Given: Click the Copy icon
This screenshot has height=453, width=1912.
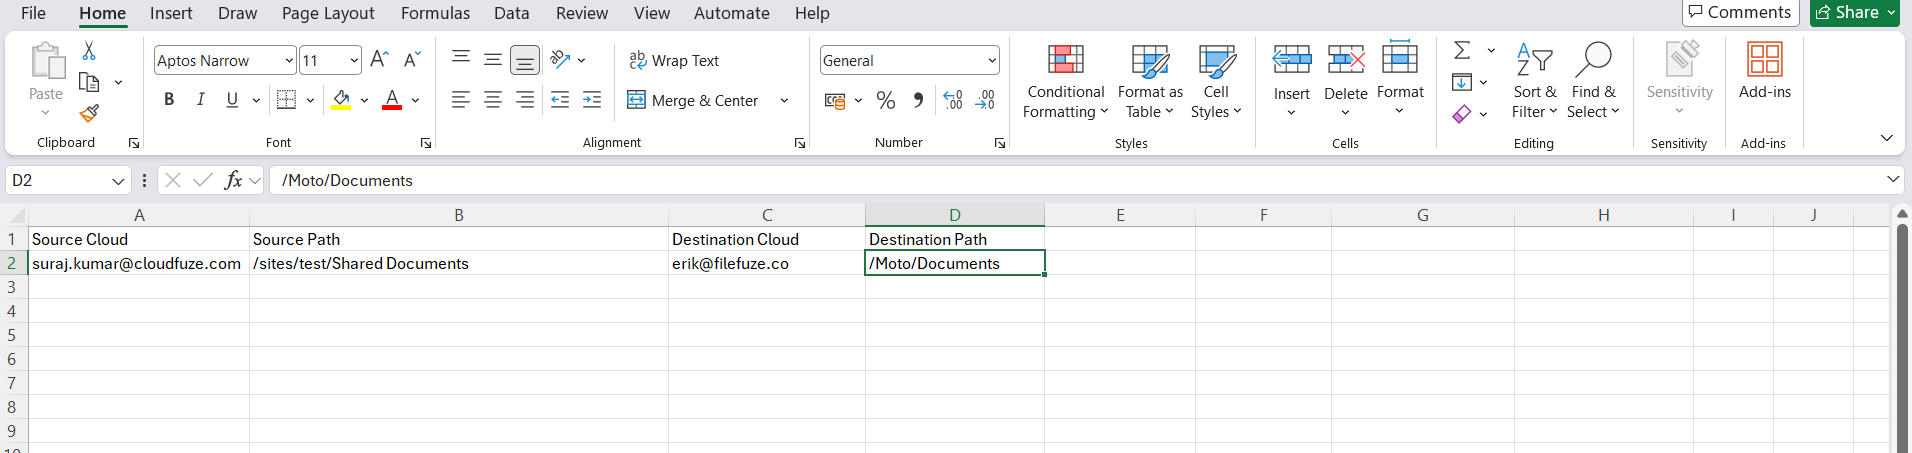Looking at the screenshot, I should [x=89, y=82].
